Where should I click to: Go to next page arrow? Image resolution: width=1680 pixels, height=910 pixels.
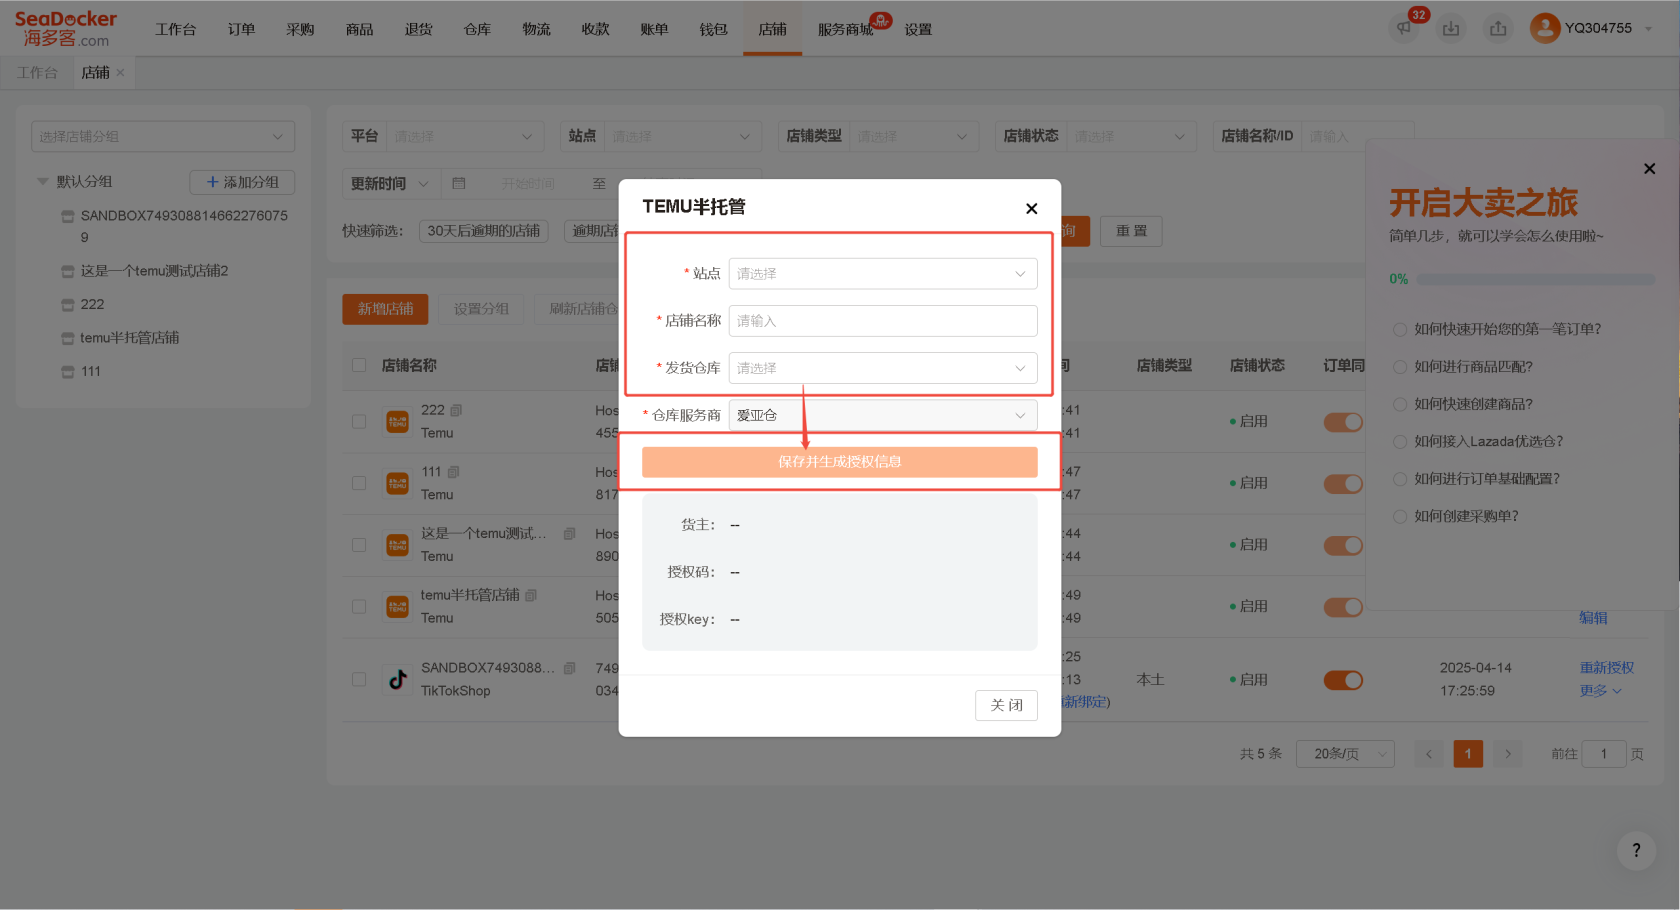click(x=1507, y=754)
